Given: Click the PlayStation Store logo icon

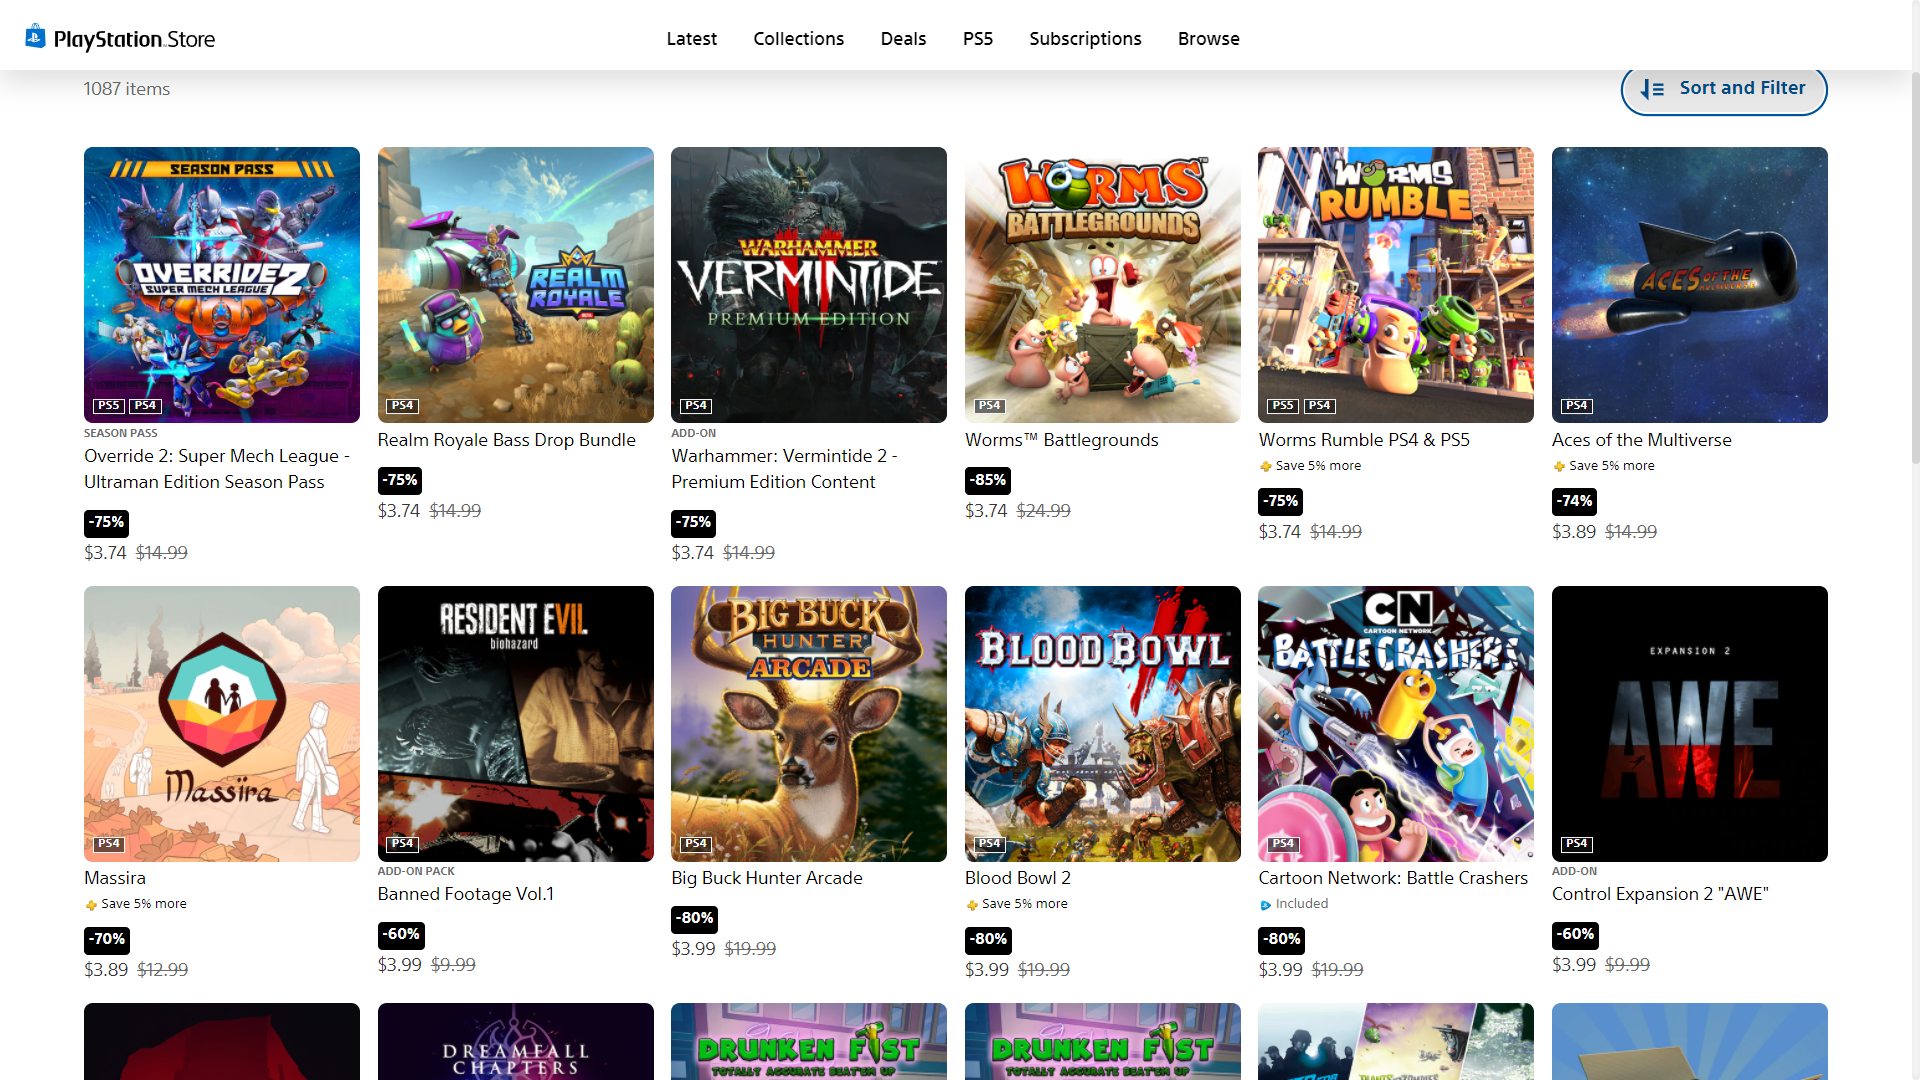Looking at the screenshot, I should pyautogui.click(x=36, y=37).
